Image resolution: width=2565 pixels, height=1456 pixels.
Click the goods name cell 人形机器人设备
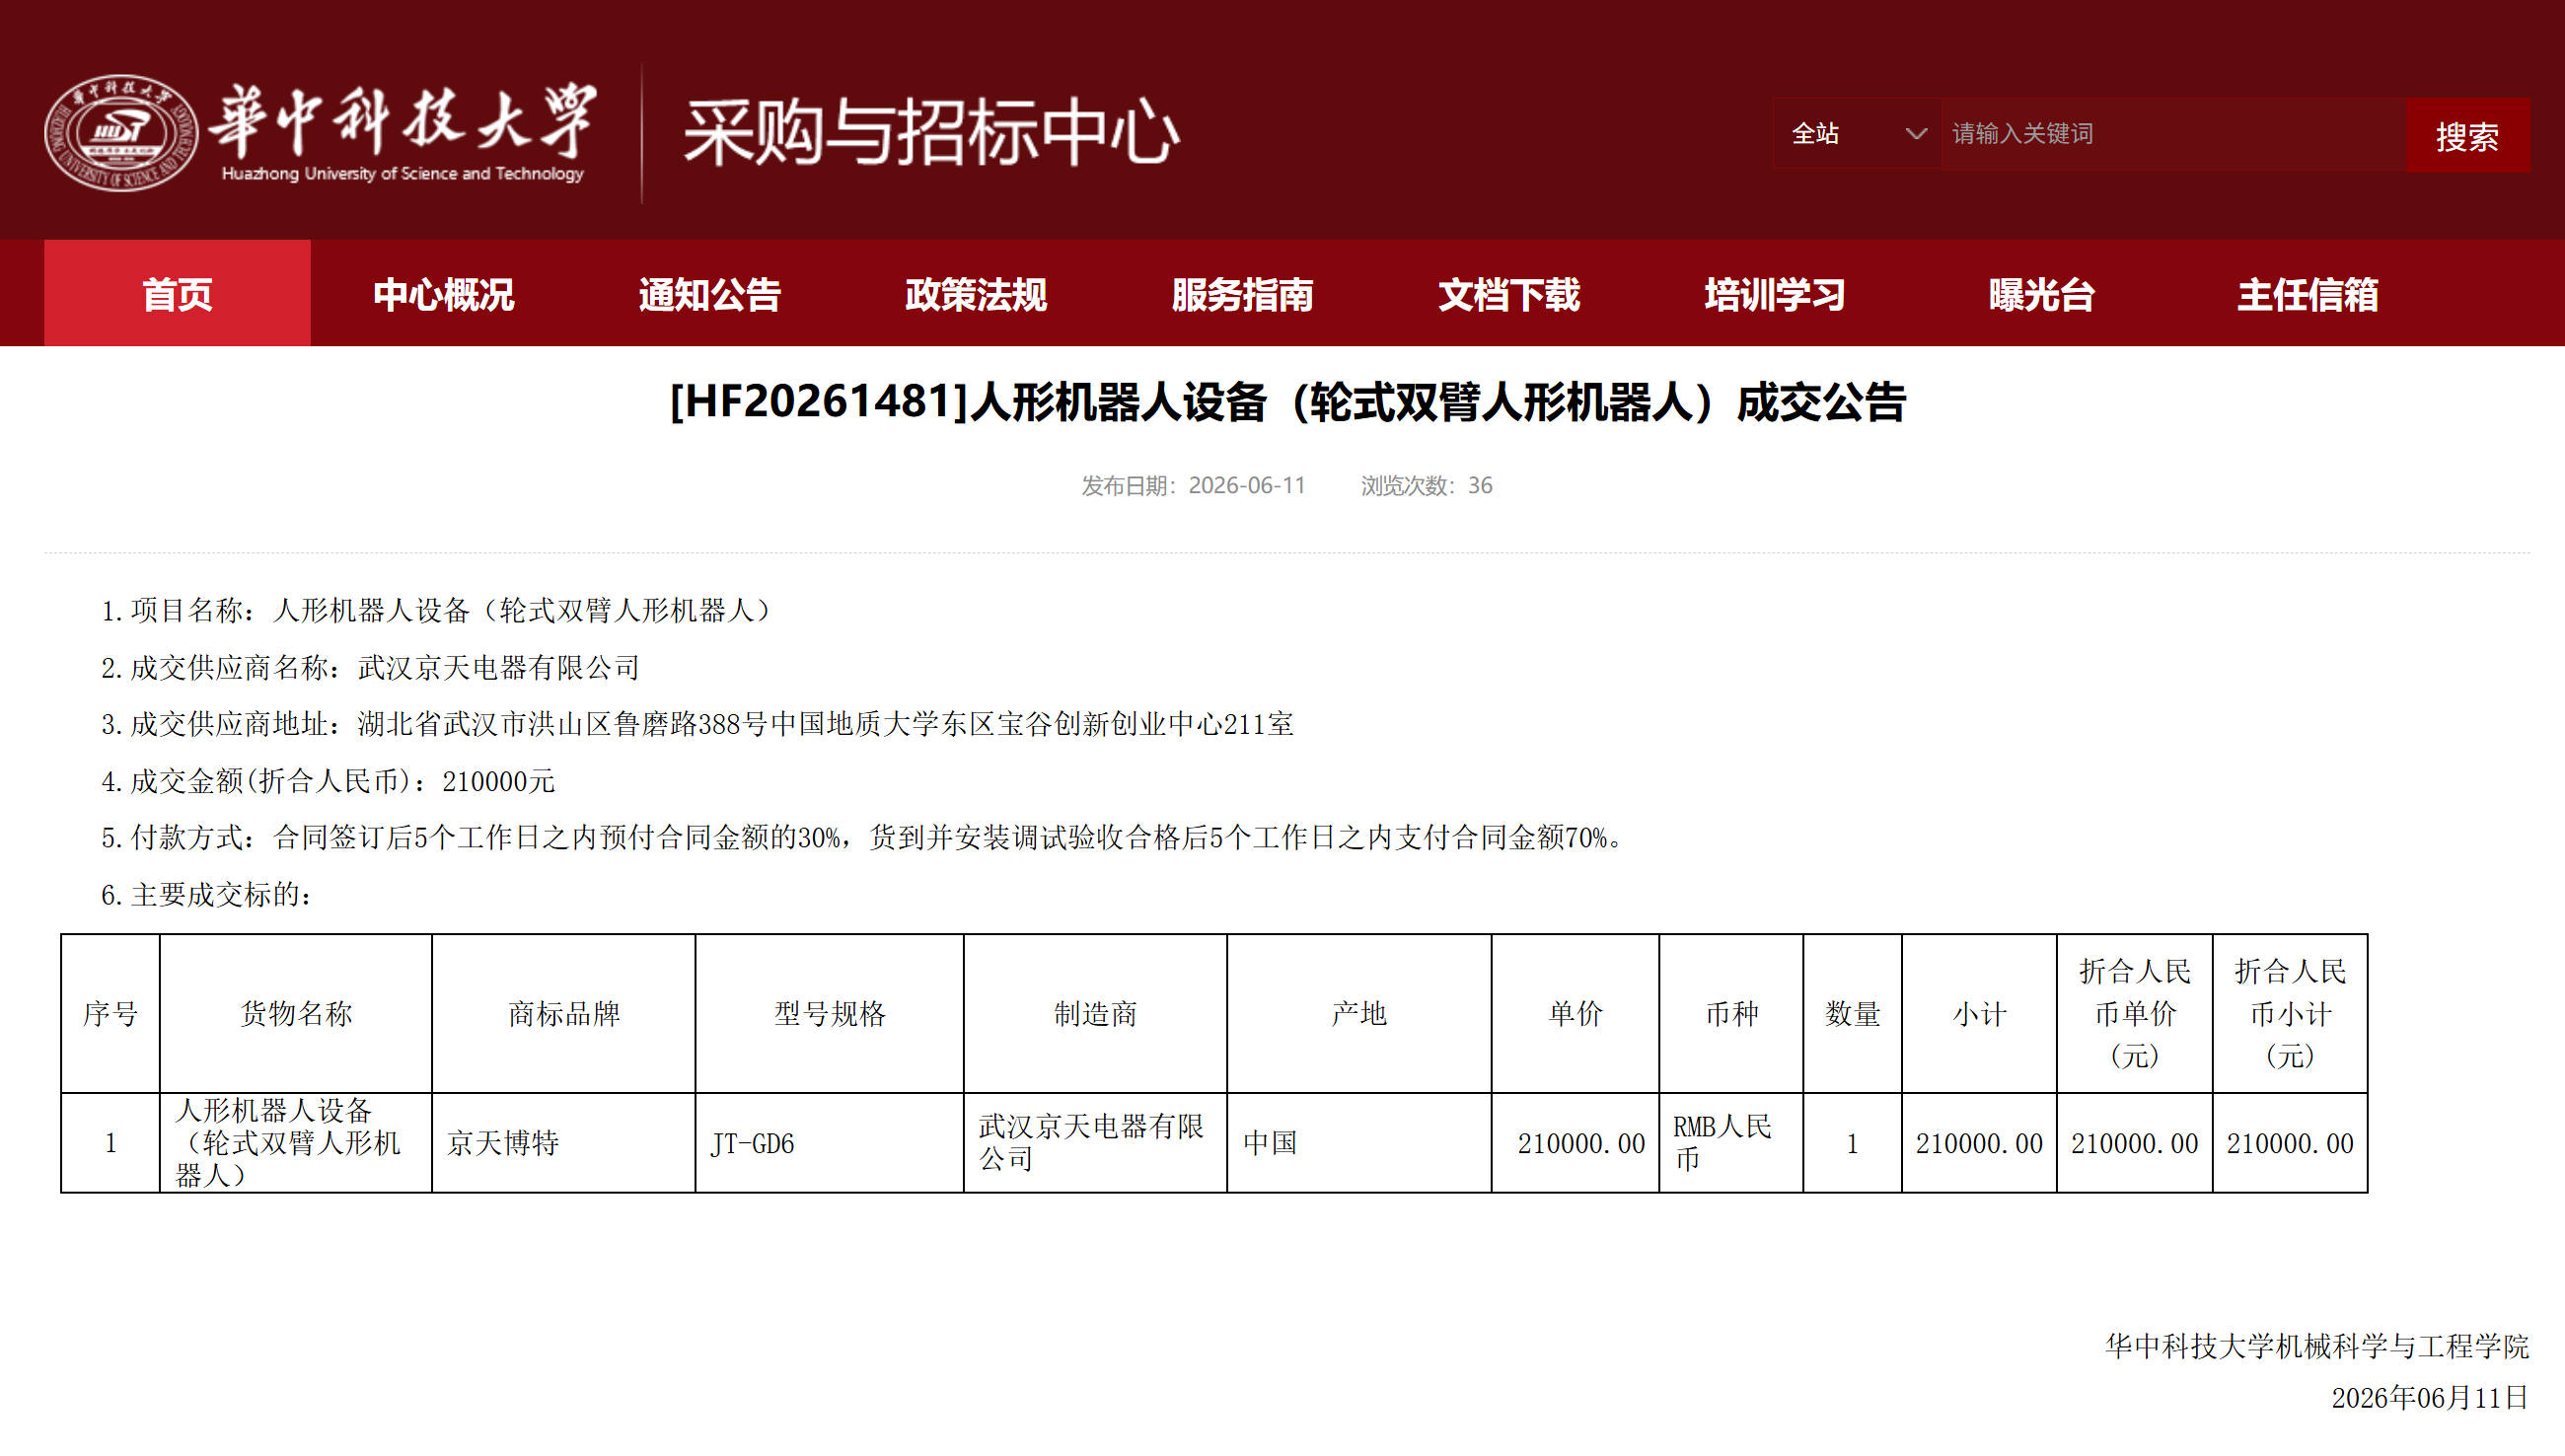(x=296, y=1143)
